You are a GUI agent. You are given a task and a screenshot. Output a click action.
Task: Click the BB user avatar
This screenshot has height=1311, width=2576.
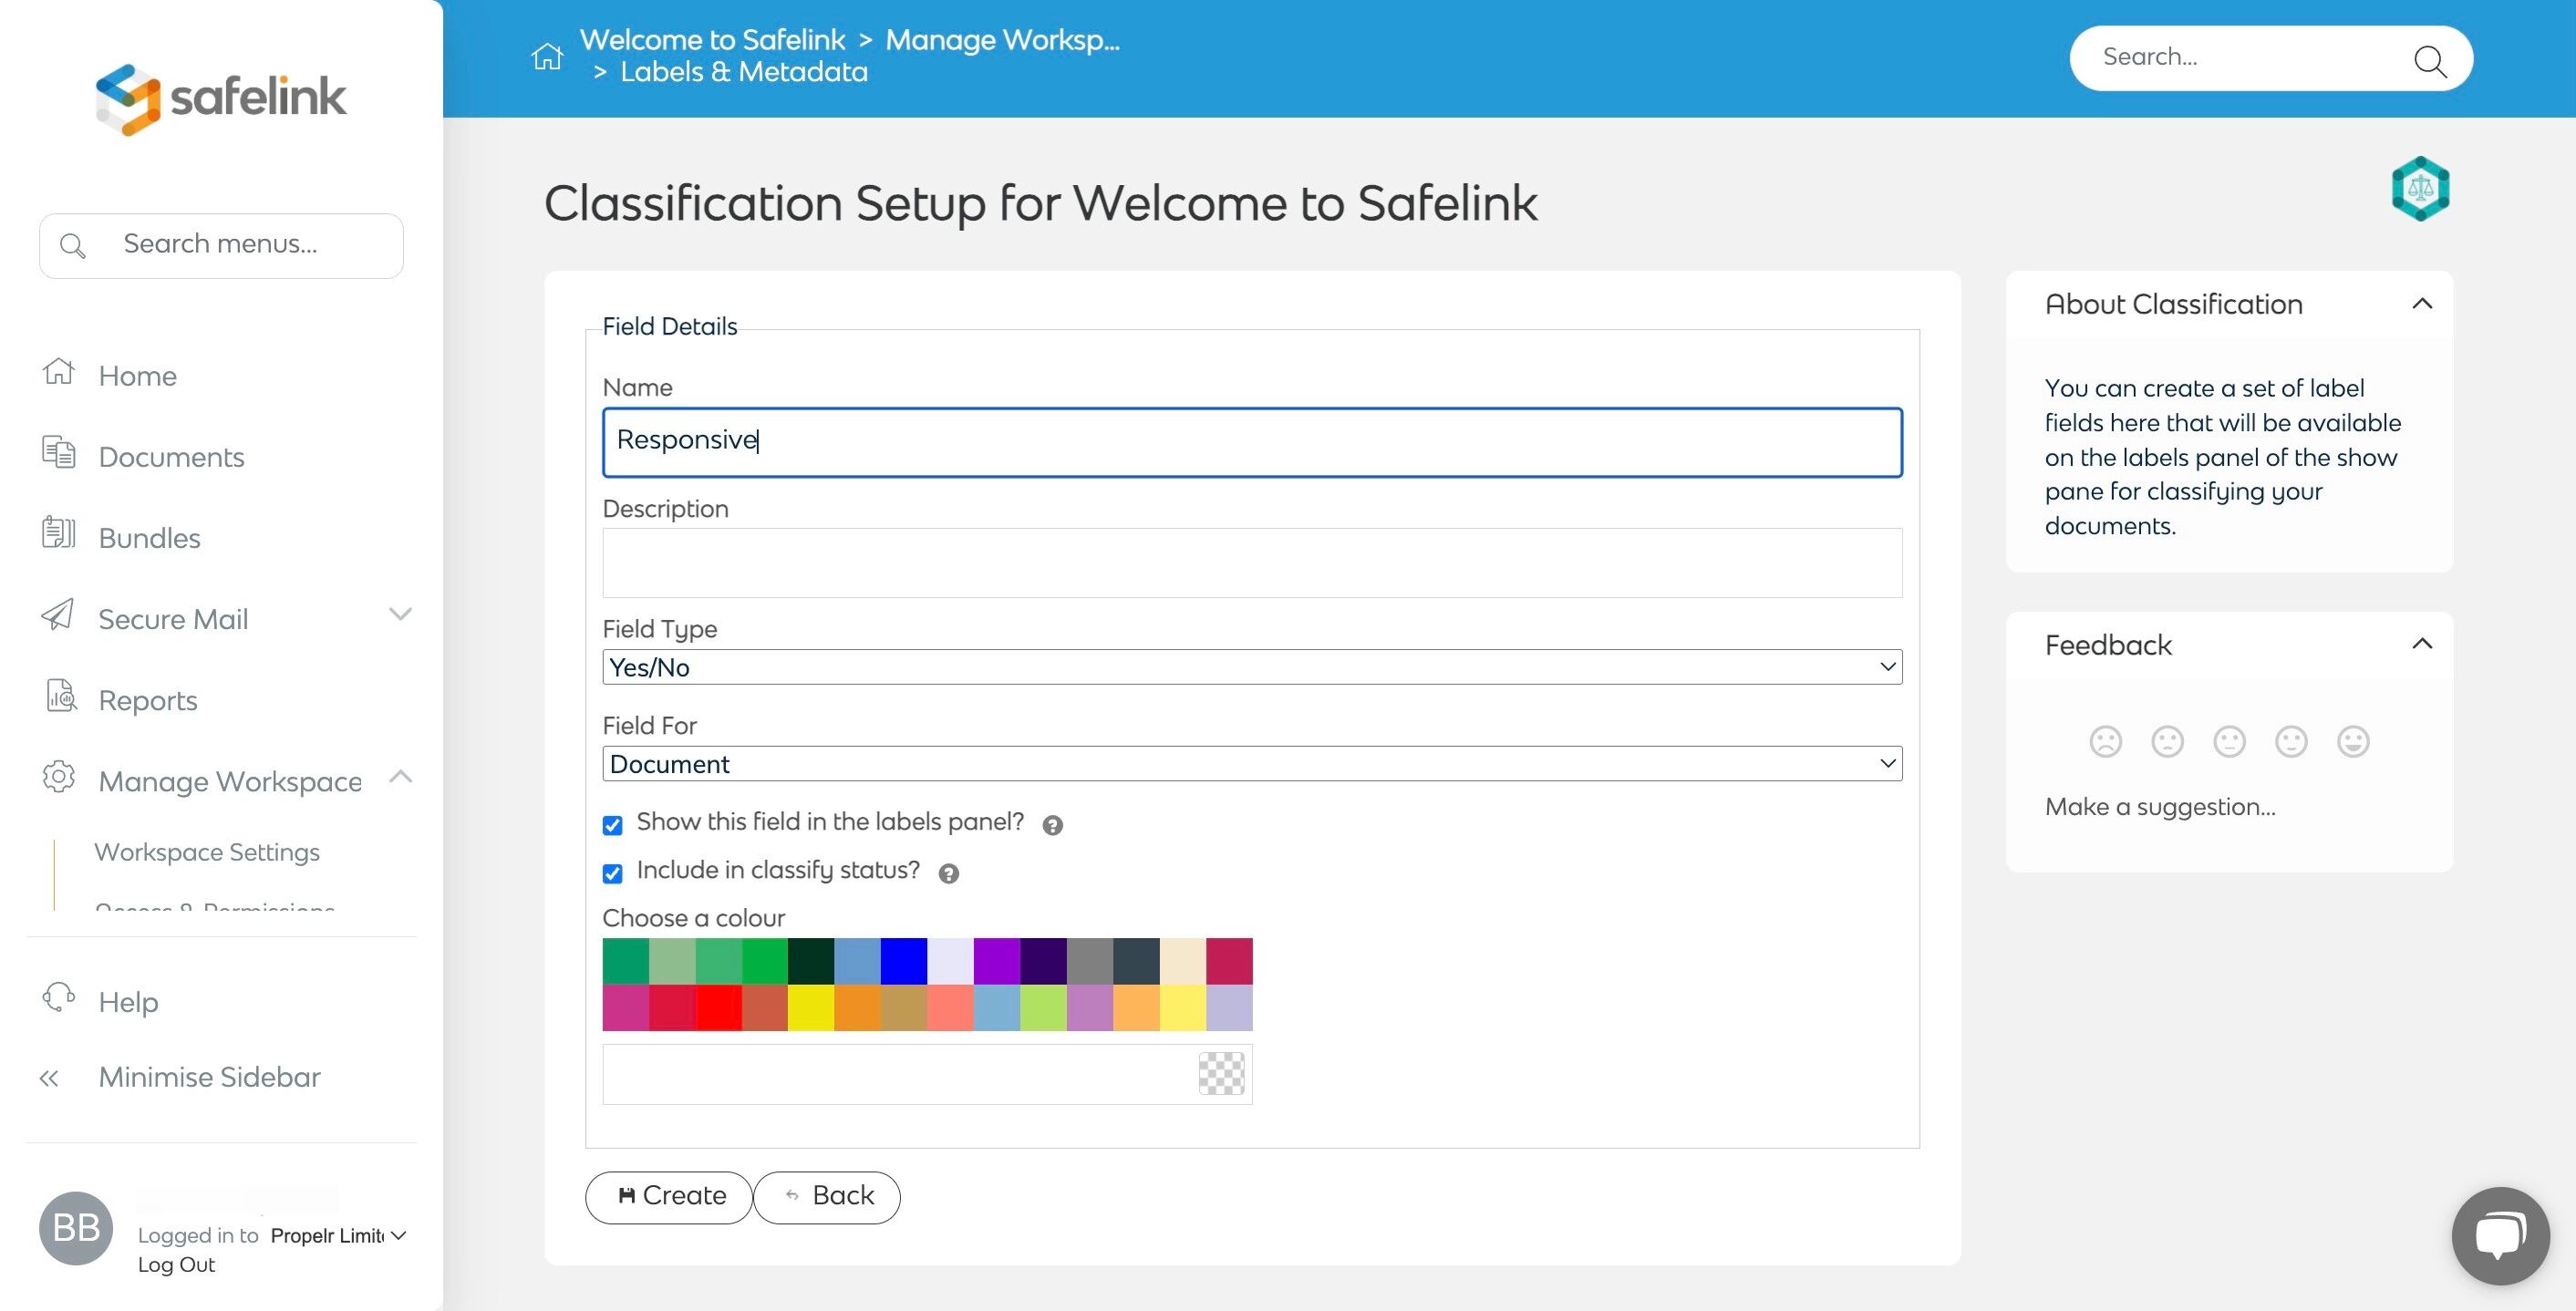76,1228
